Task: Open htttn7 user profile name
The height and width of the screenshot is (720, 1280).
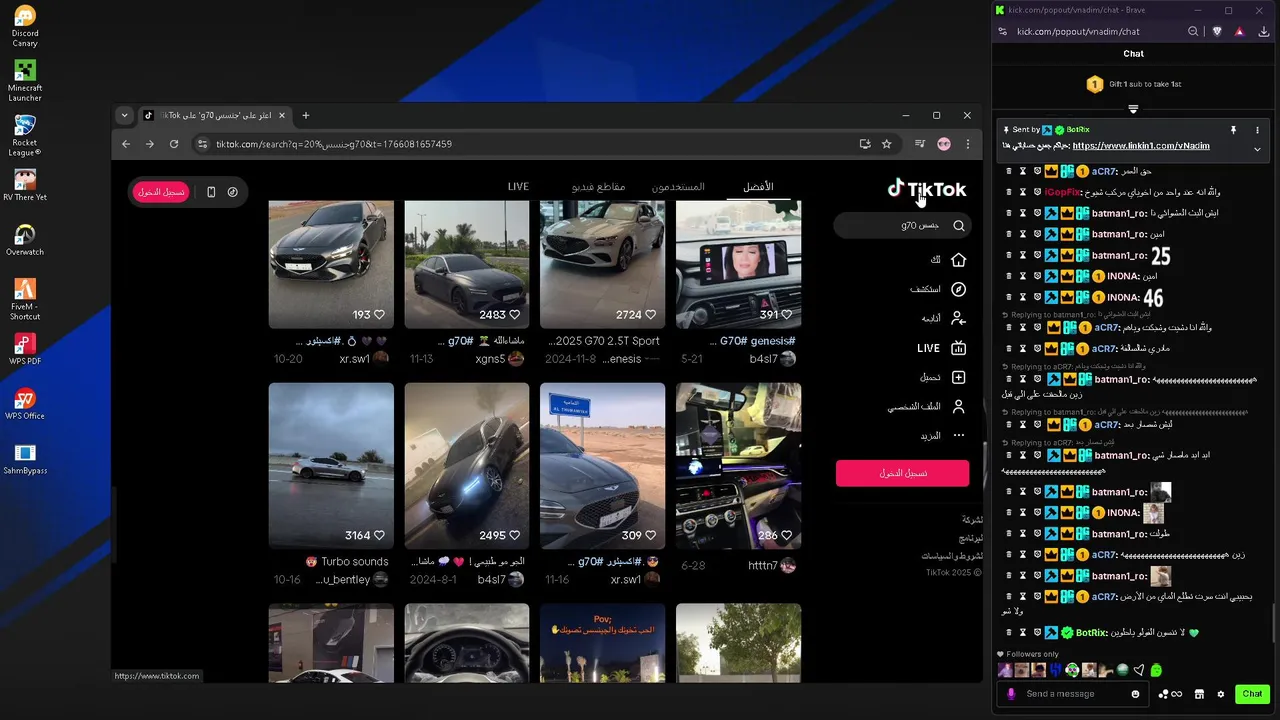Action: (762, 566)
